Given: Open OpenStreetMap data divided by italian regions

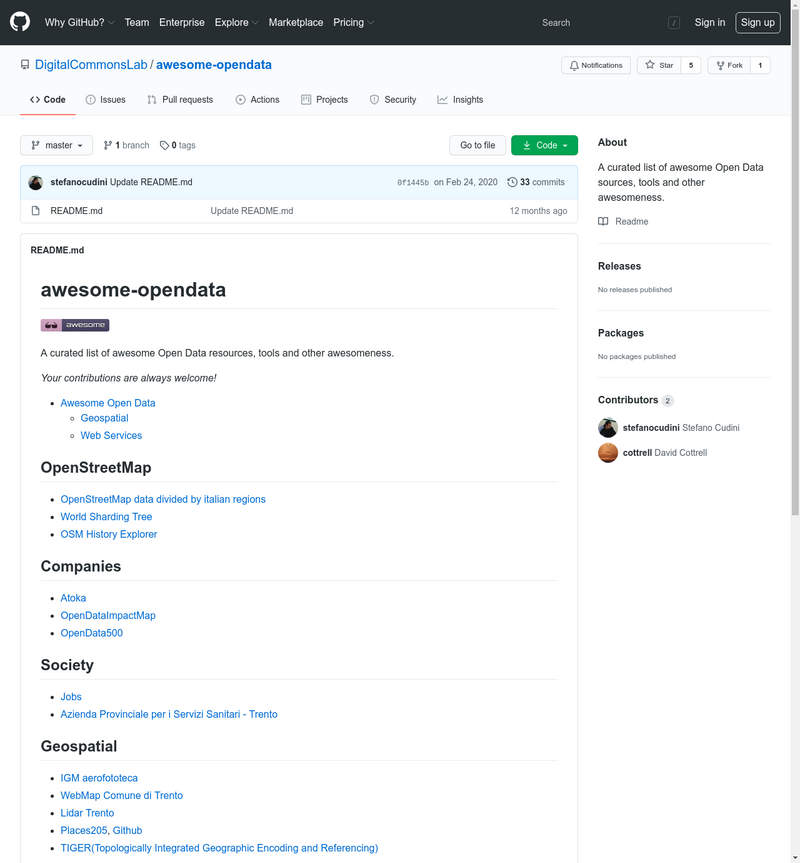Looking at the screenshot, I should coord(163,499).
